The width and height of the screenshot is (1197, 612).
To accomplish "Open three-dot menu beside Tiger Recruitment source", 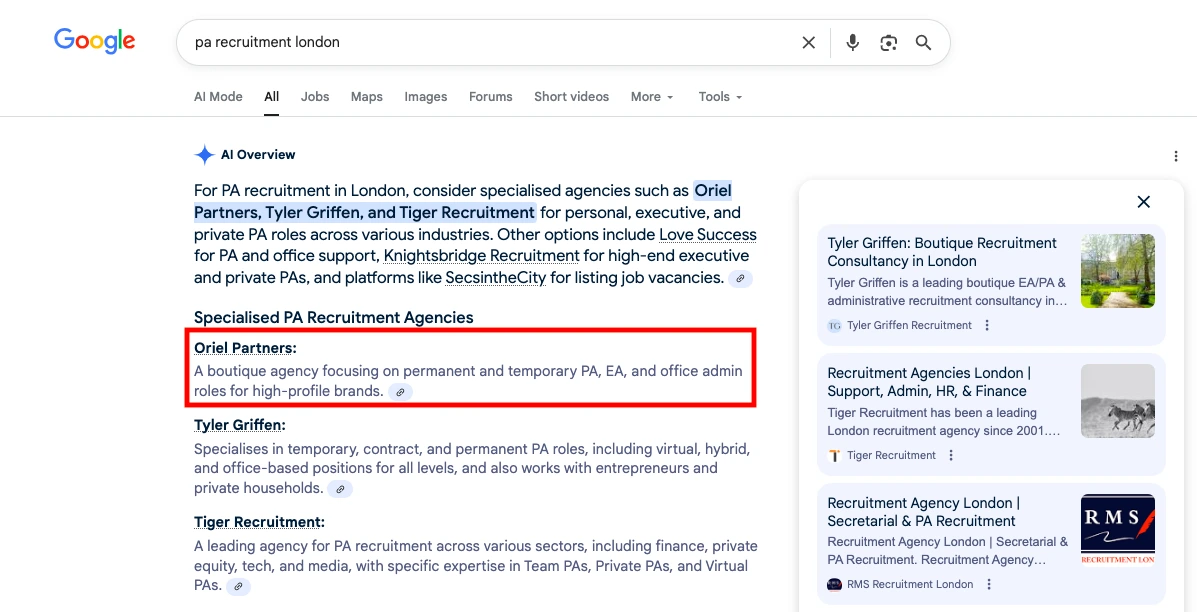I will (x=951, y=455).
